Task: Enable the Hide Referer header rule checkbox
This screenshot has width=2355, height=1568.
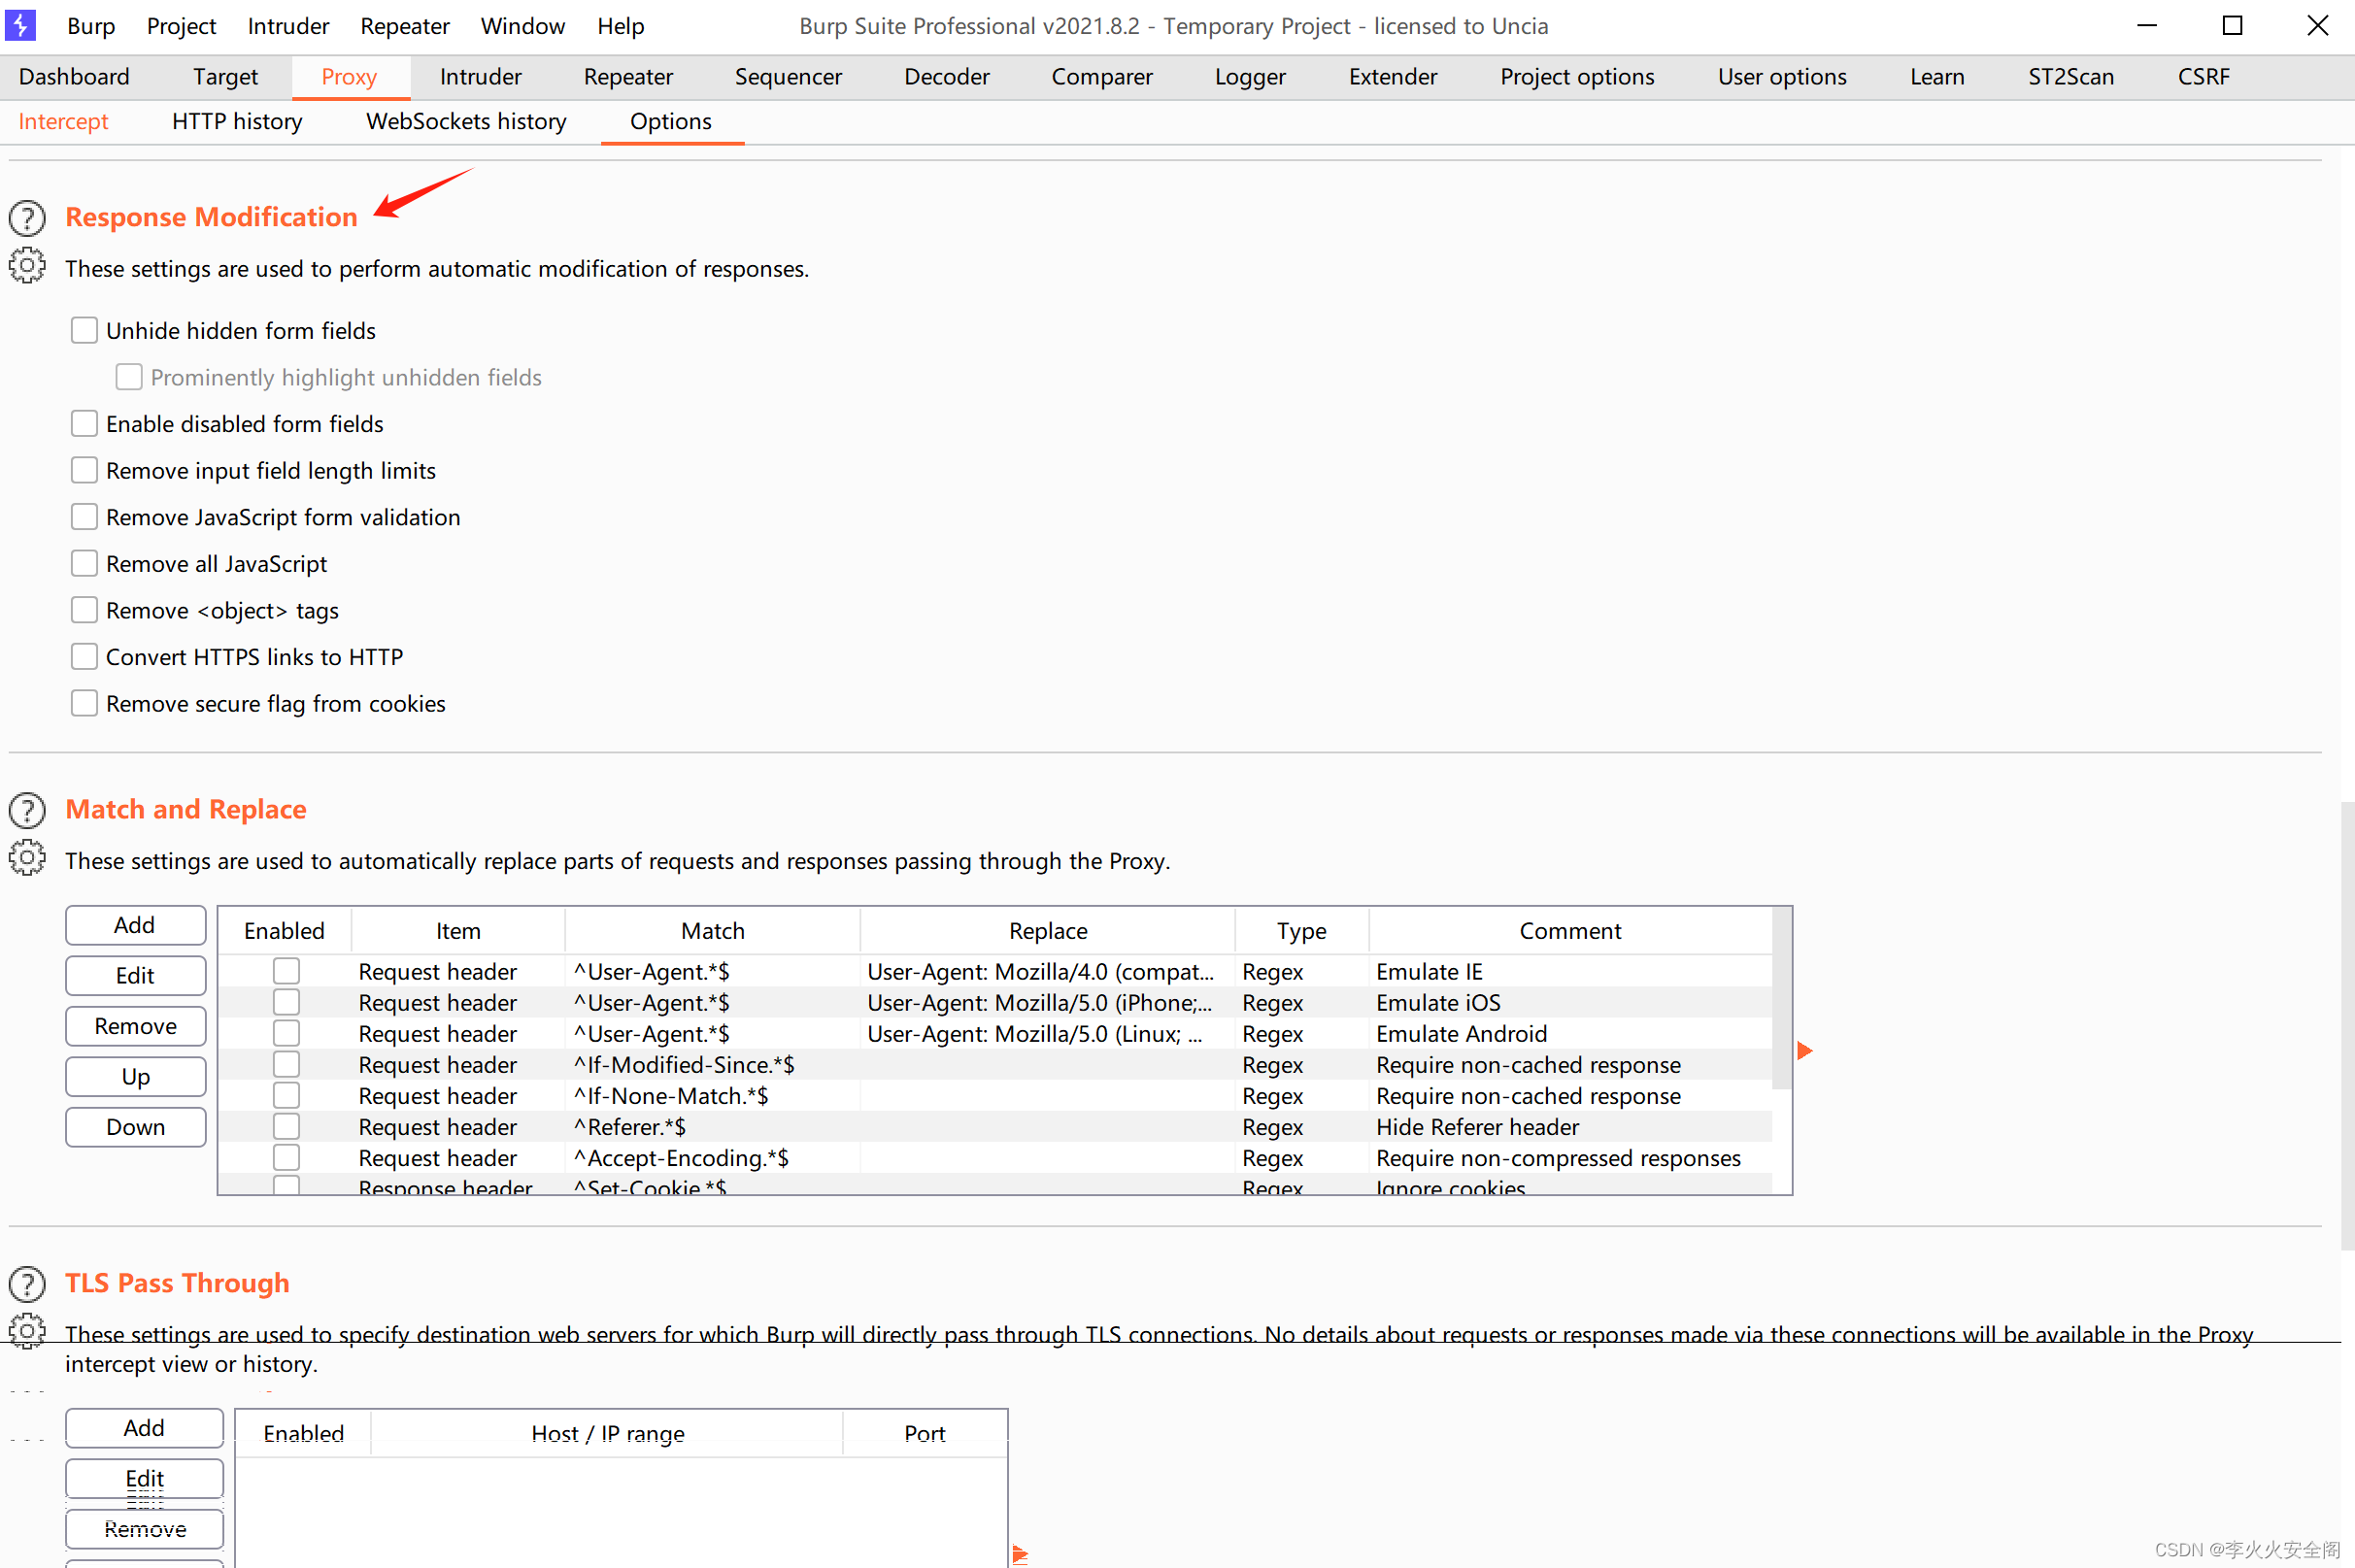Action: tap(287, 1127)
